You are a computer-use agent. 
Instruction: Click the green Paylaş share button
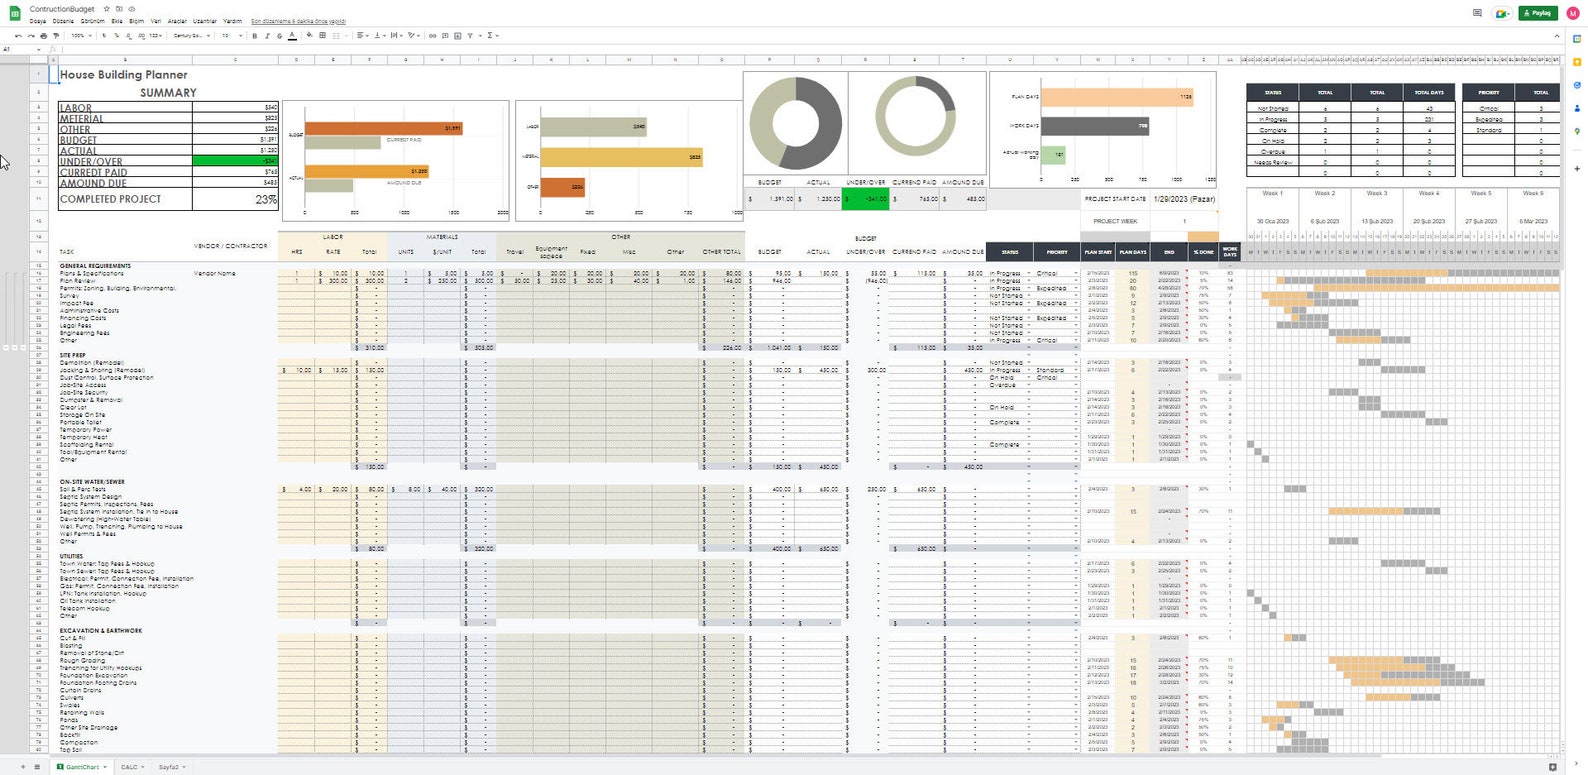click(1538, 13)
